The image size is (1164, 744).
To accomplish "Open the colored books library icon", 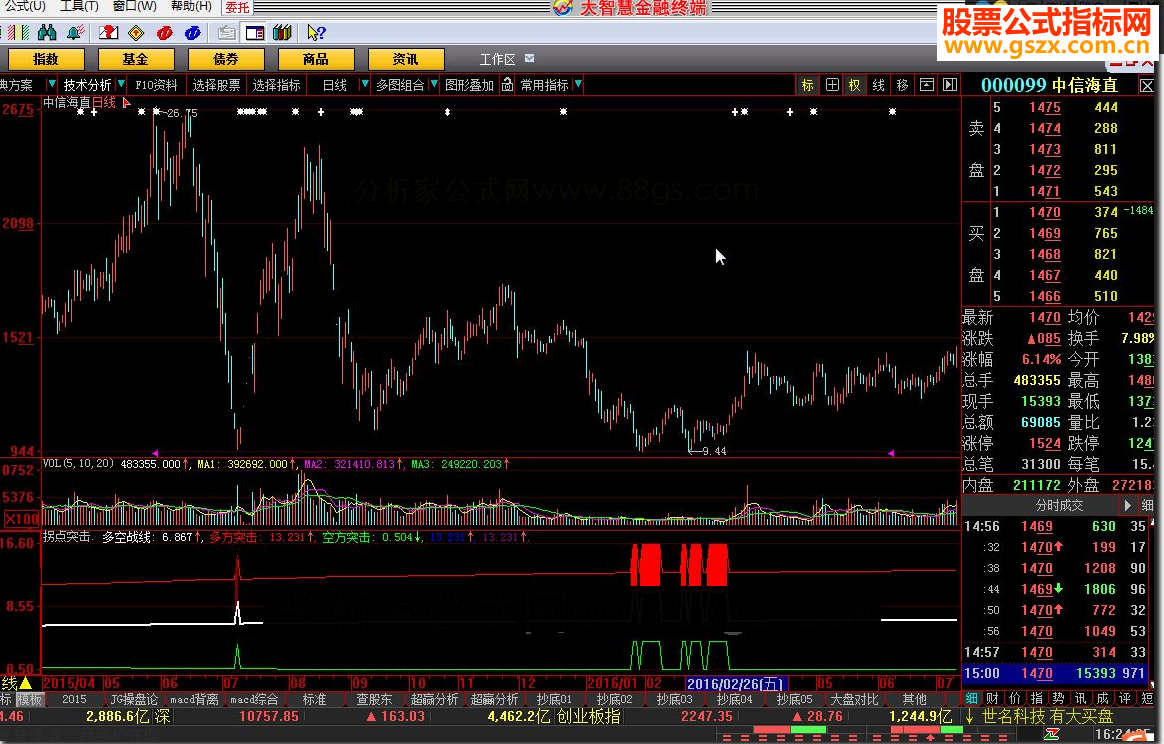I will (281, 33).
